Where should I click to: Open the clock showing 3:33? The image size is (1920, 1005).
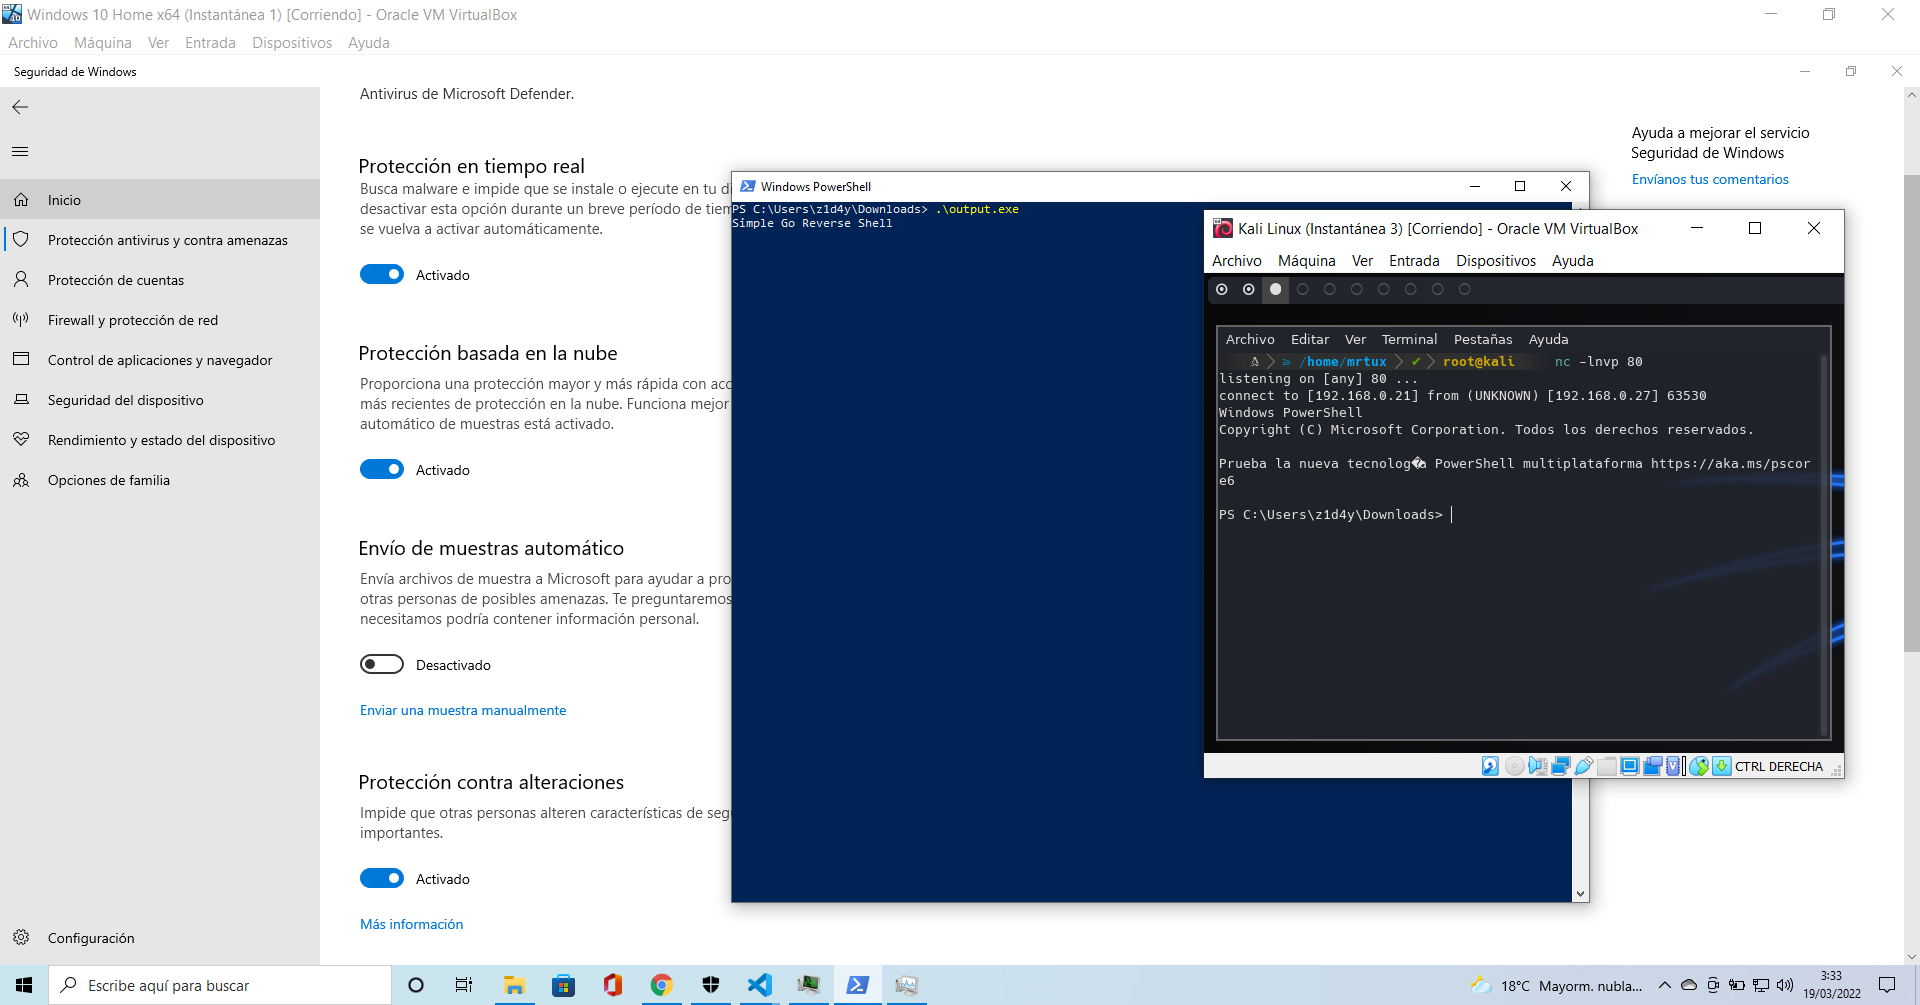coord(1832,985)
